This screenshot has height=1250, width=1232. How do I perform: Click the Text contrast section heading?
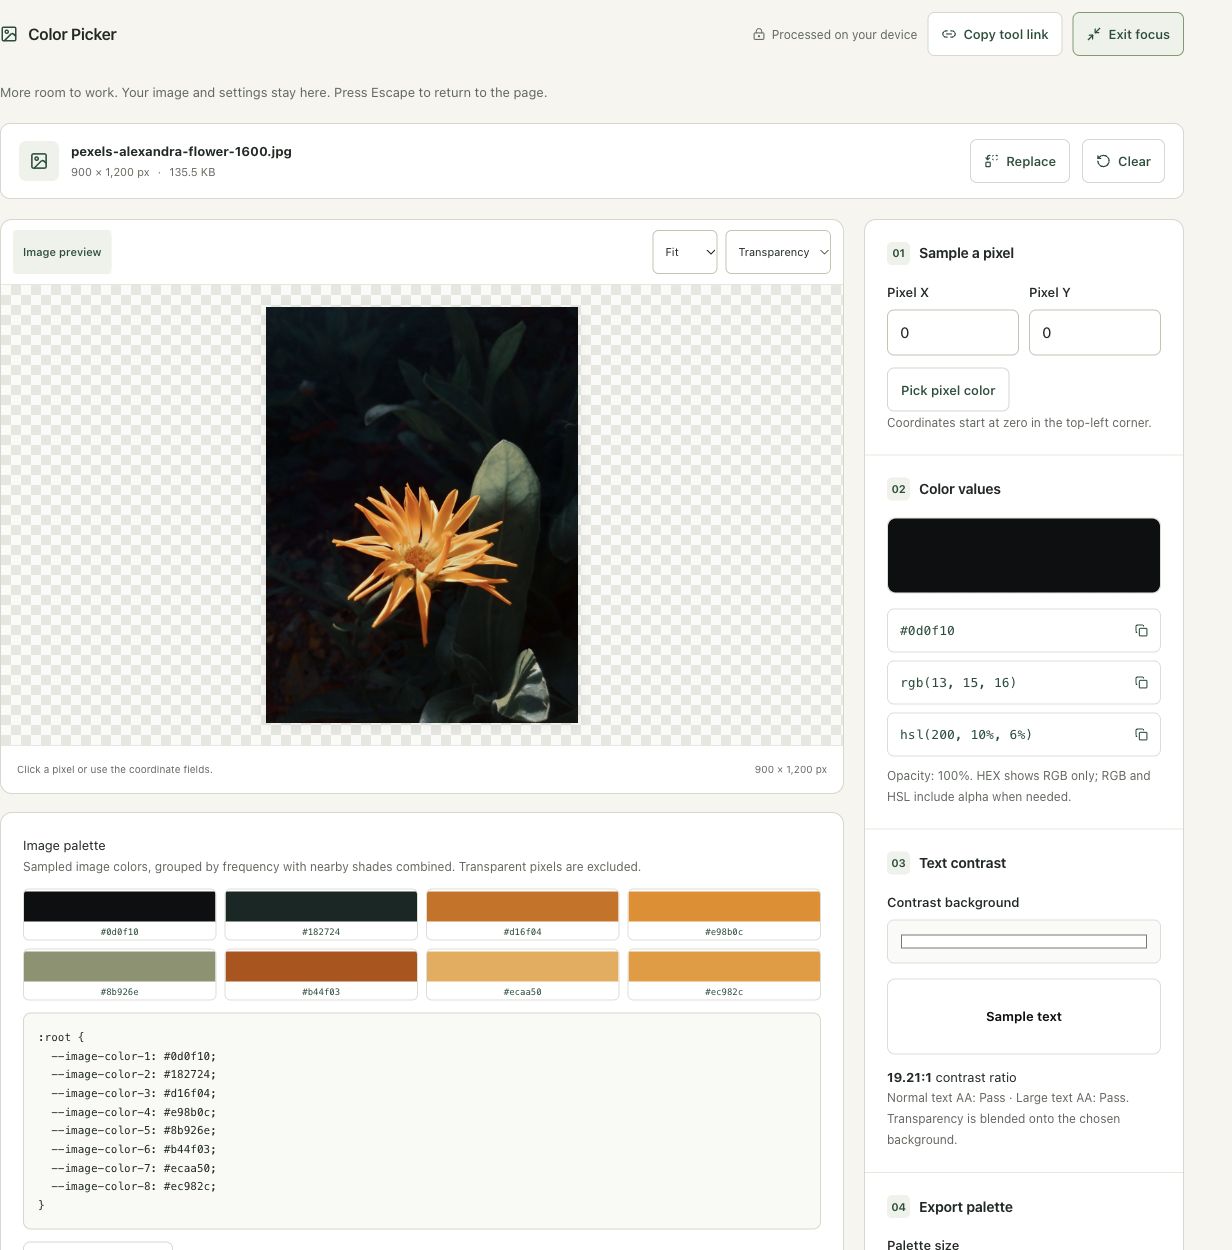point(962,863)
